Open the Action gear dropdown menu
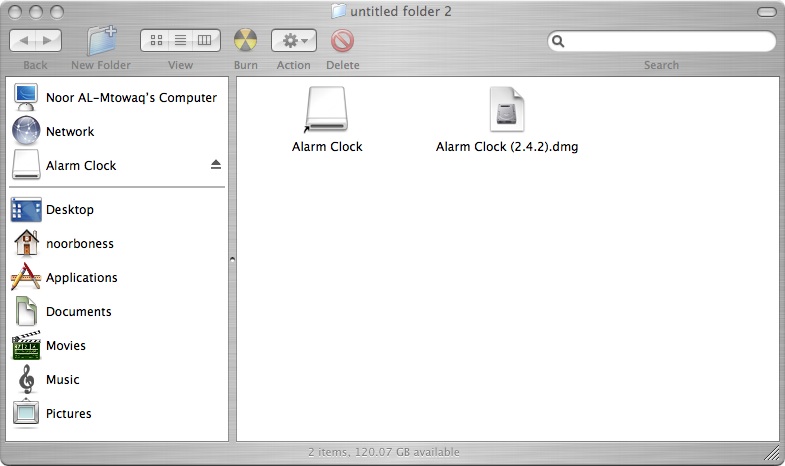 pyautogui.click(x=294, y=41)
